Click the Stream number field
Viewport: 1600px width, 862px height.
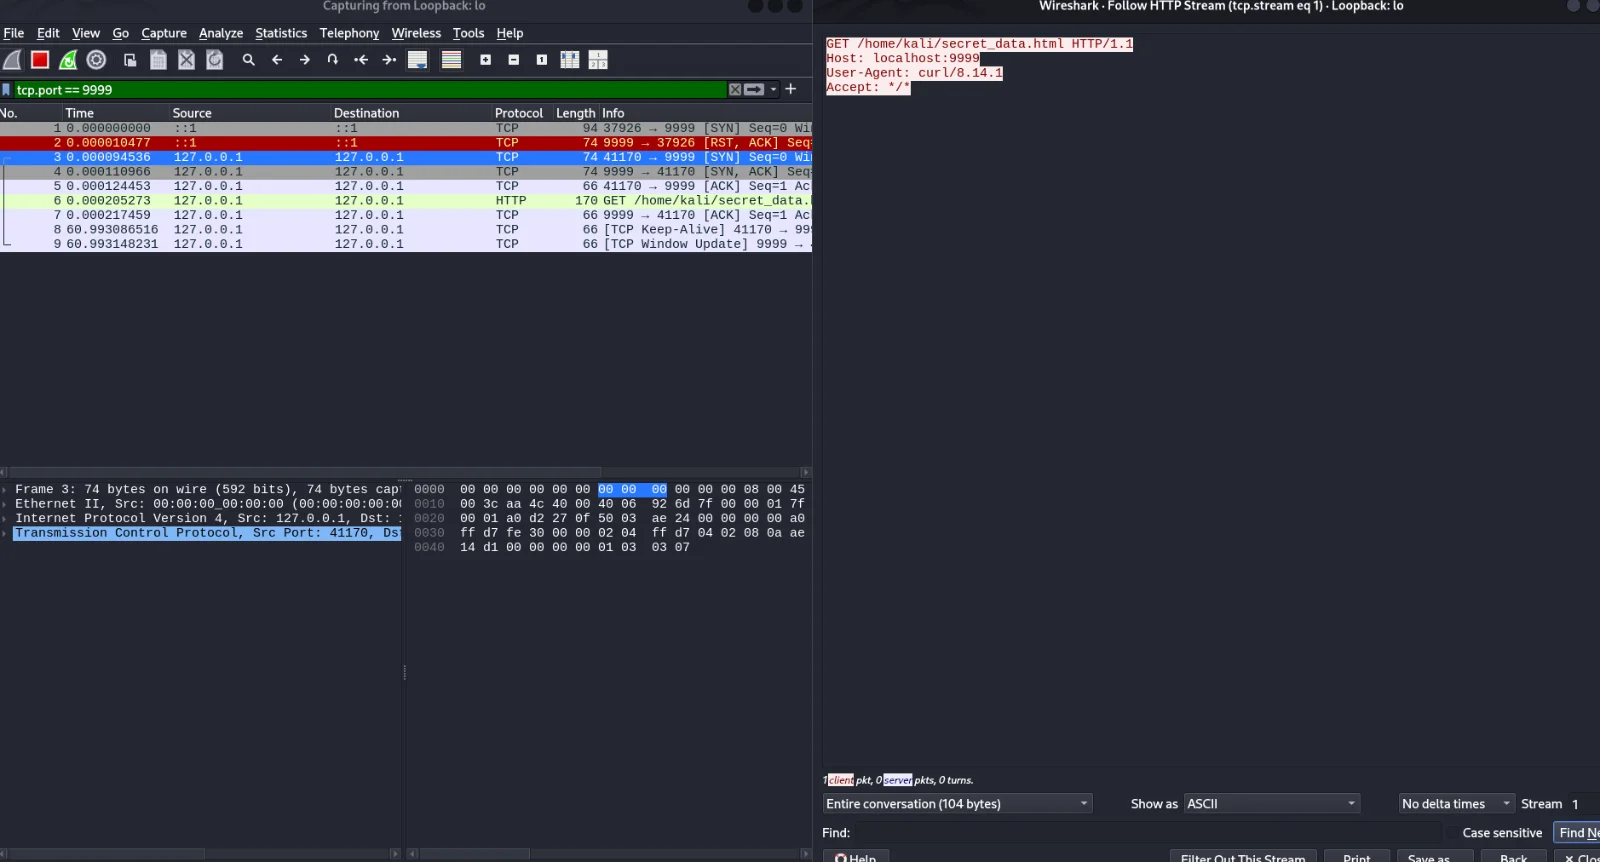(1582, 804)
